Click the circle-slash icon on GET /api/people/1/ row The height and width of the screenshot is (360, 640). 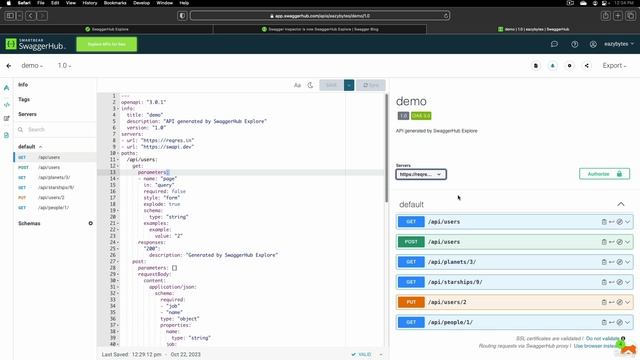tap(620, 322)
